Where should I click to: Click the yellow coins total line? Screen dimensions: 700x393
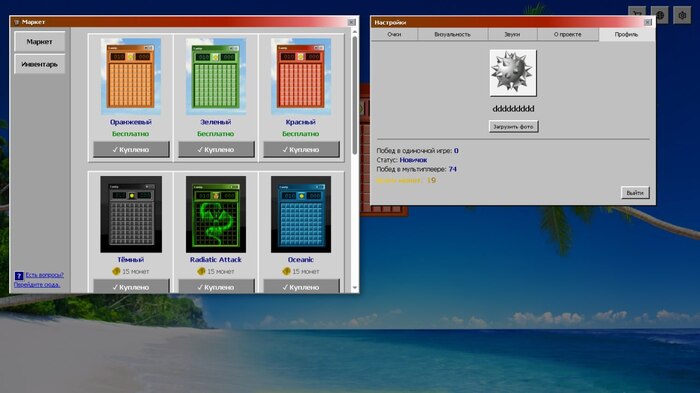pyautogui.click(x=406, y=180)
